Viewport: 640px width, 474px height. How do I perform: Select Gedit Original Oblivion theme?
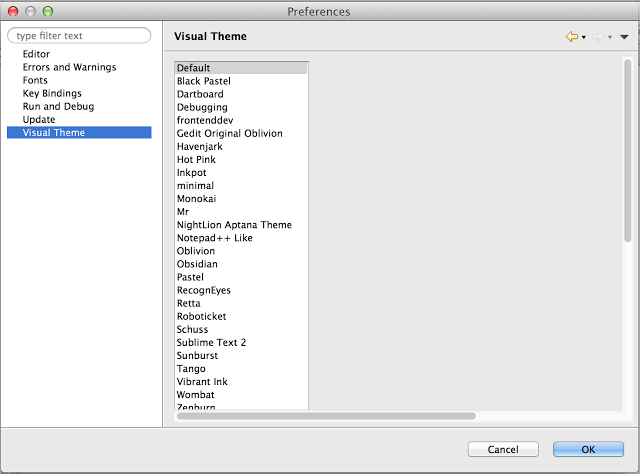pyautogui.click(x=229, y=134)
